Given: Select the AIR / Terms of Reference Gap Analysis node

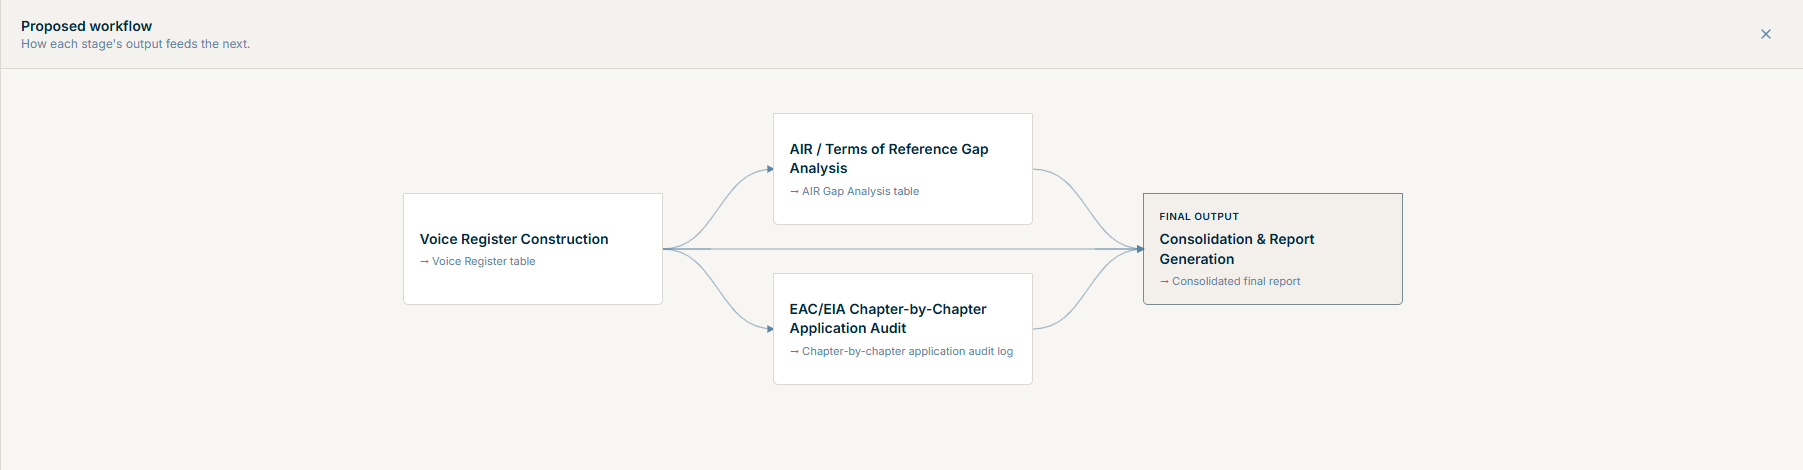Looking at the screenshot, I should coord(903,169).
